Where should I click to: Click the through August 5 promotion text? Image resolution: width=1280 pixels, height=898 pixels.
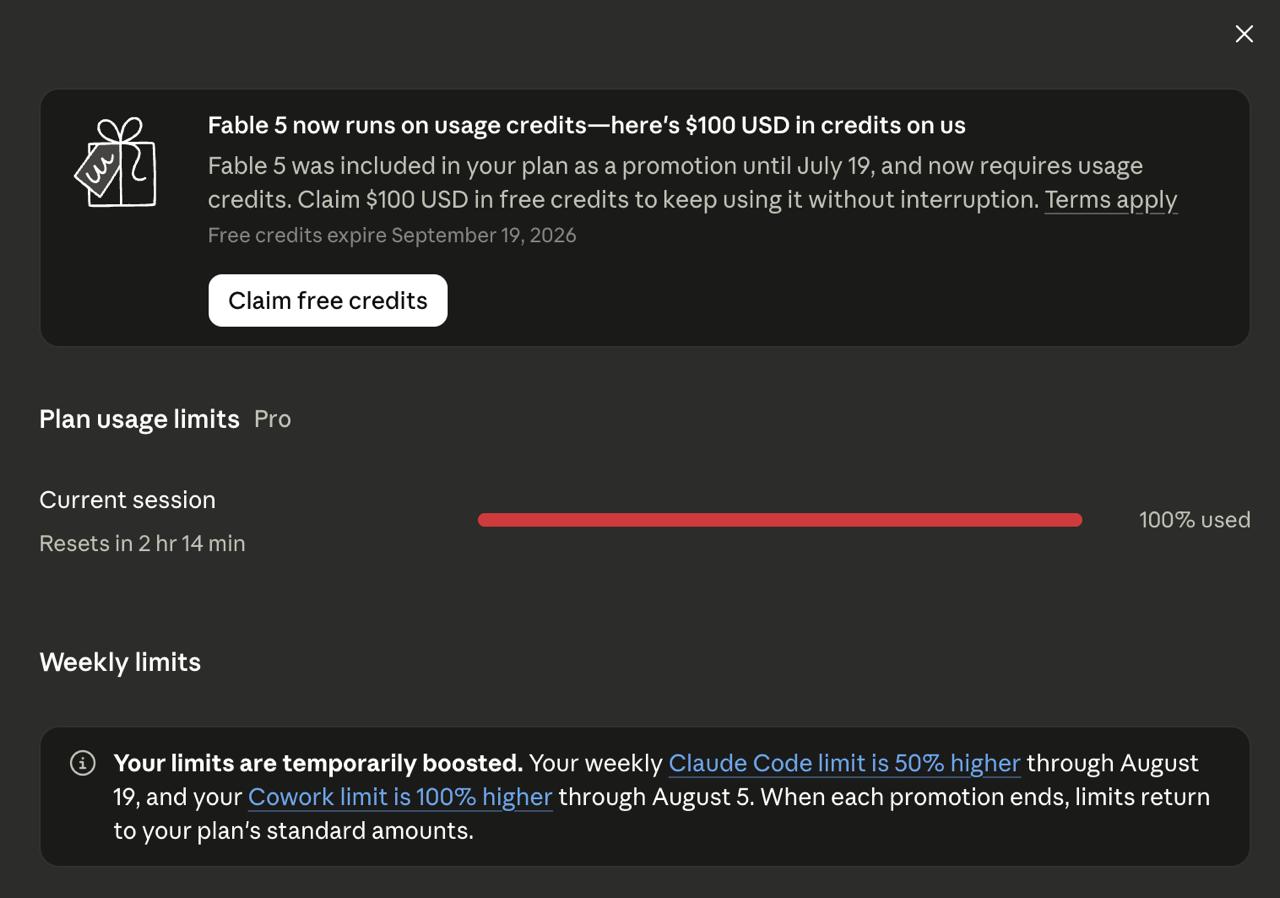[x=655, y=797]
